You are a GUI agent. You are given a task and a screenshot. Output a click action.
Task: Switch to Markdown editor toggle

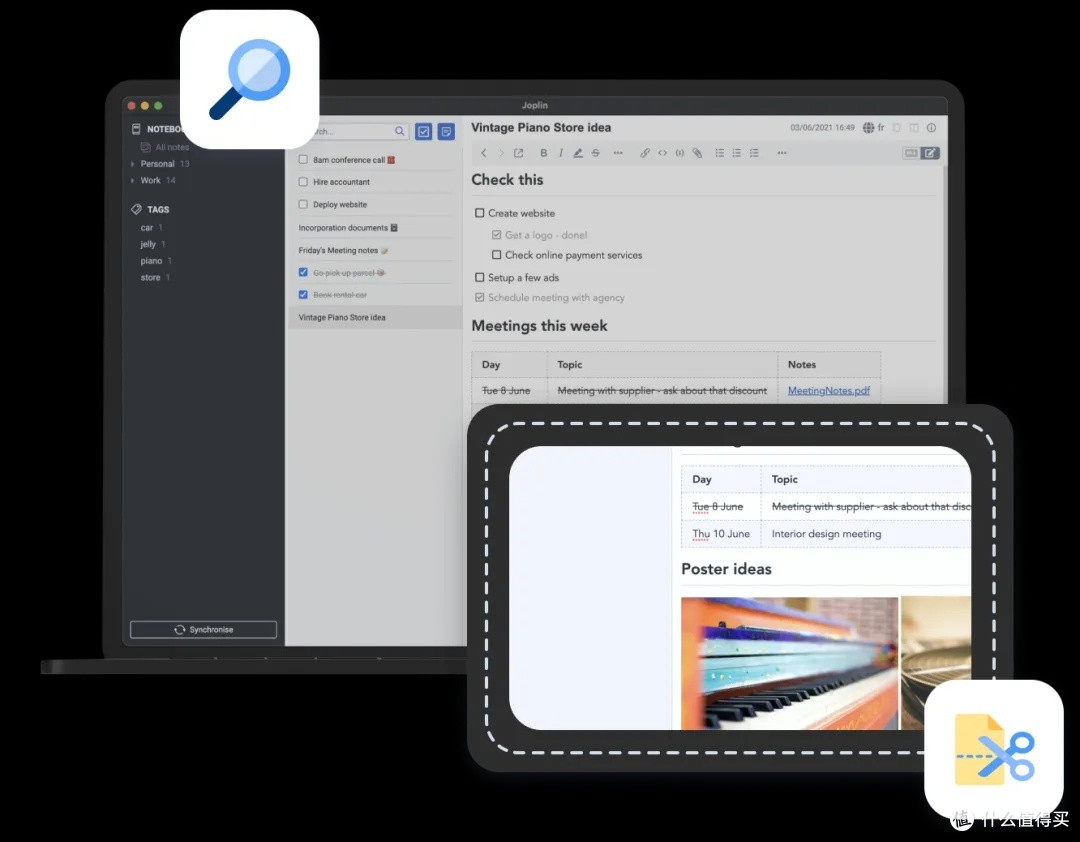point(911,153)
